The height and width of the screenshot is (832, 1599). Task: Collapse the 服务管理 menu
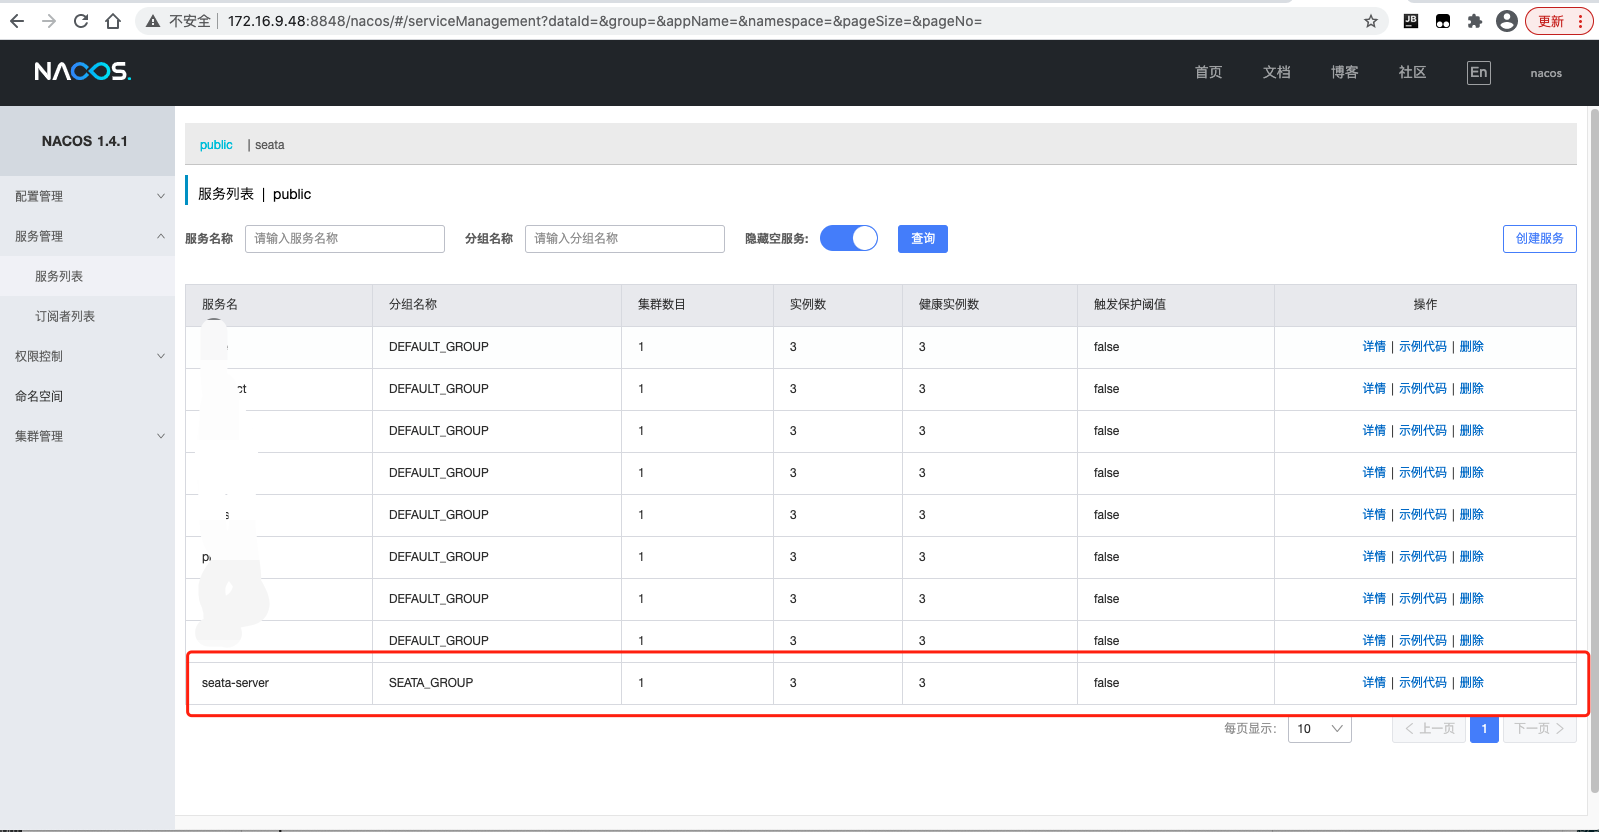(x=87, y=236)
